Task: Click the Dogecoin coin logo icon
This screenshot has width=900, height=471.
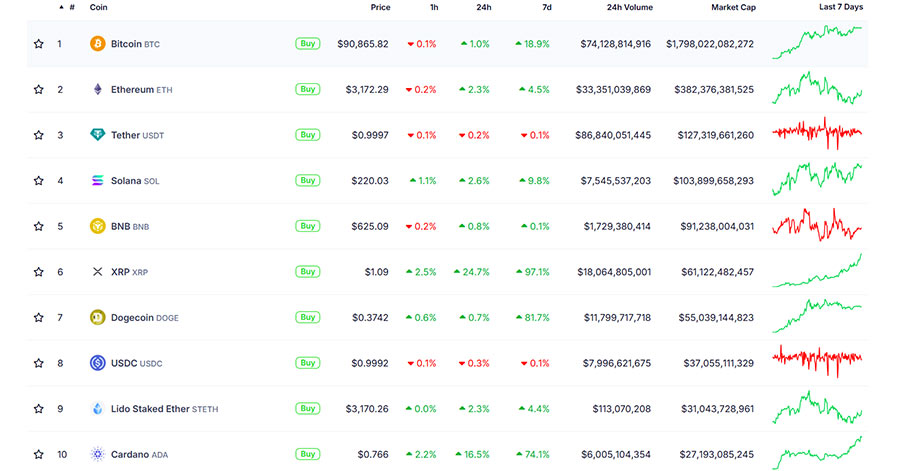Action: pos(98,317)
